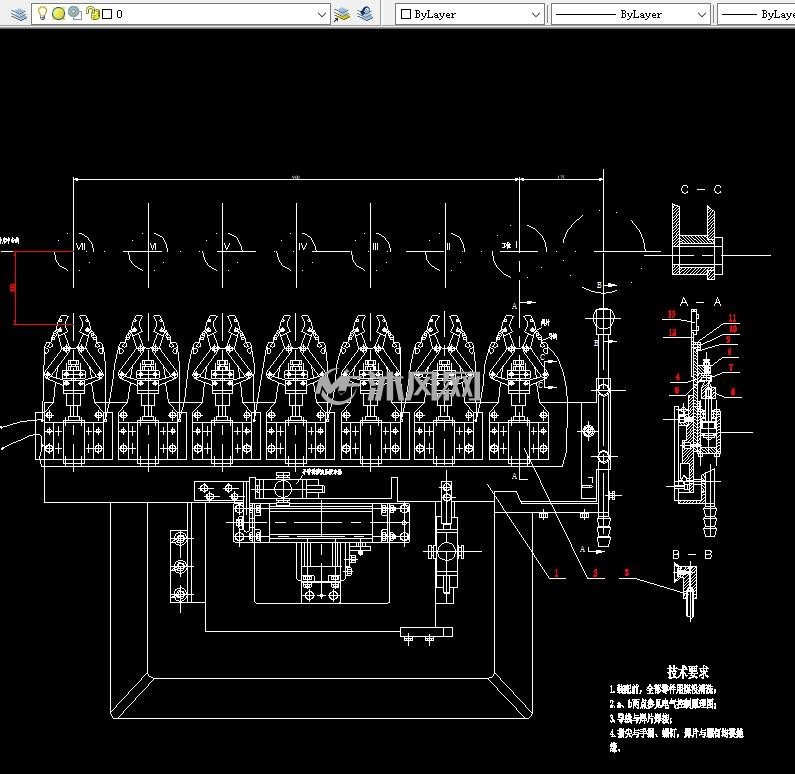This screenshot has width=795, height=774.
Task: Select station label II in drawing
Action: point(448,246)
